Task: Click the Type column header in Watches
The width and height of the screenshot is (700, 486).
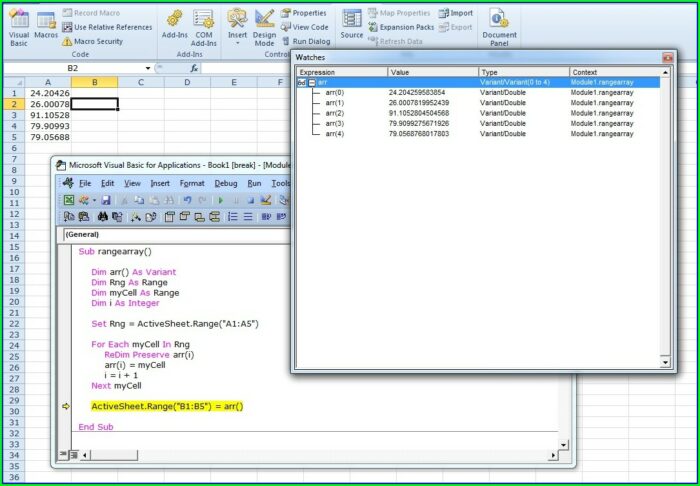Action: coord(524,72)
